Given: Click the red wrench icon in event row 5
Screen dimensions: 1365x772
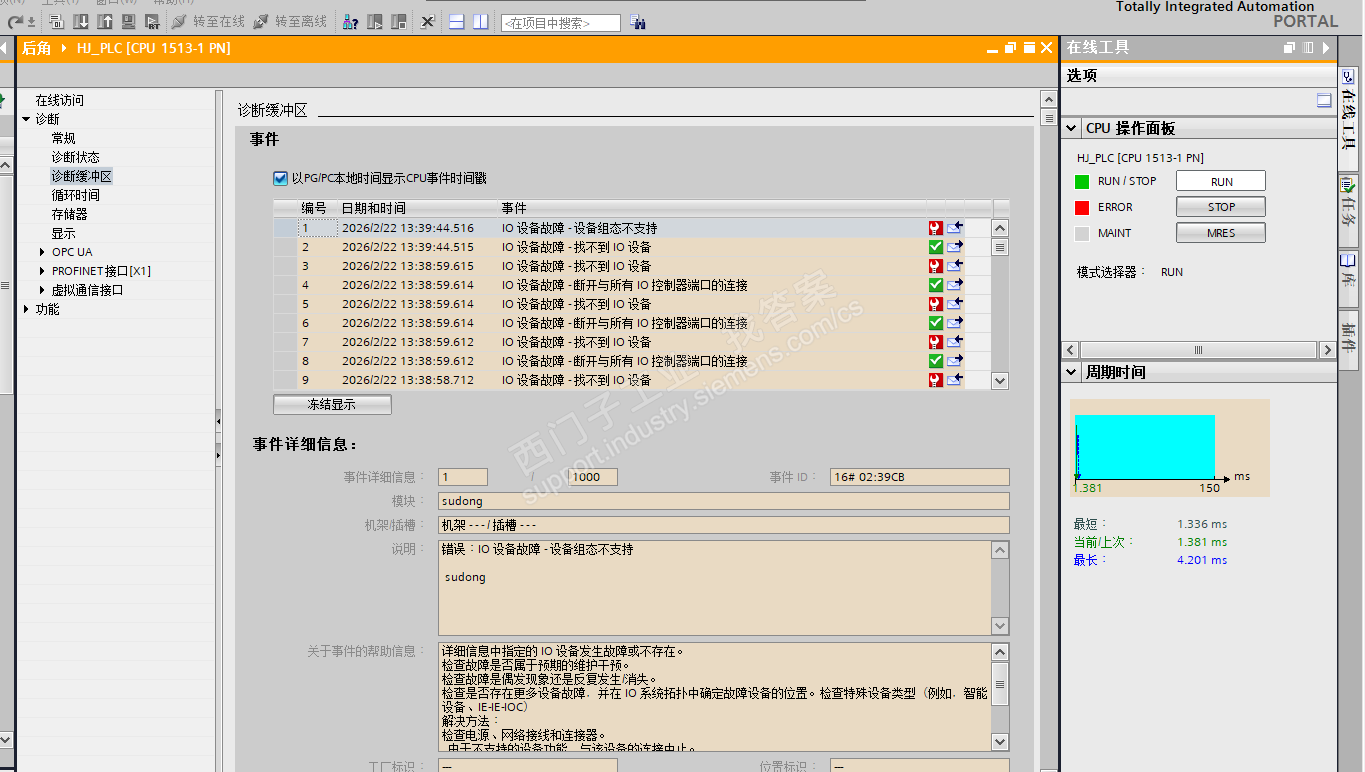Looking at the screenshot, I should tap(936, 304).
